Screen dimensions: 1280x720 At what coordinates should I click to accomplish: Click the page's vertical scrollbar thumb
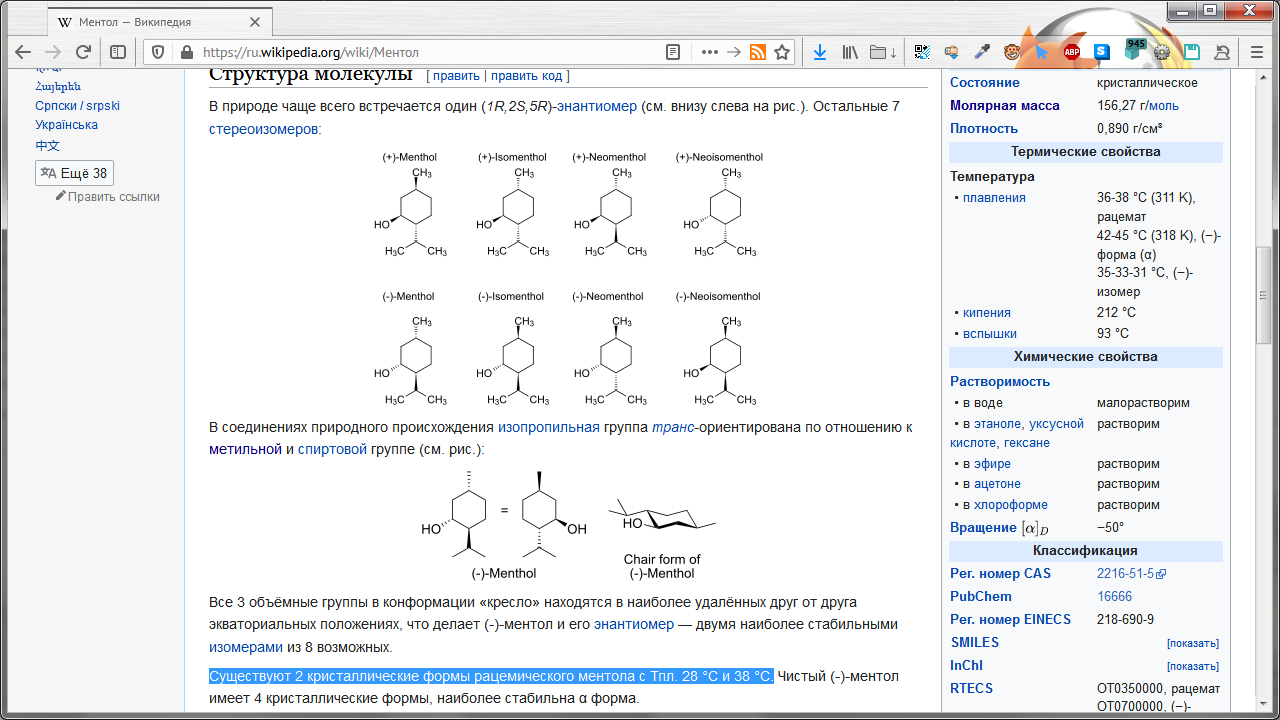click(x=1264, y=295)
